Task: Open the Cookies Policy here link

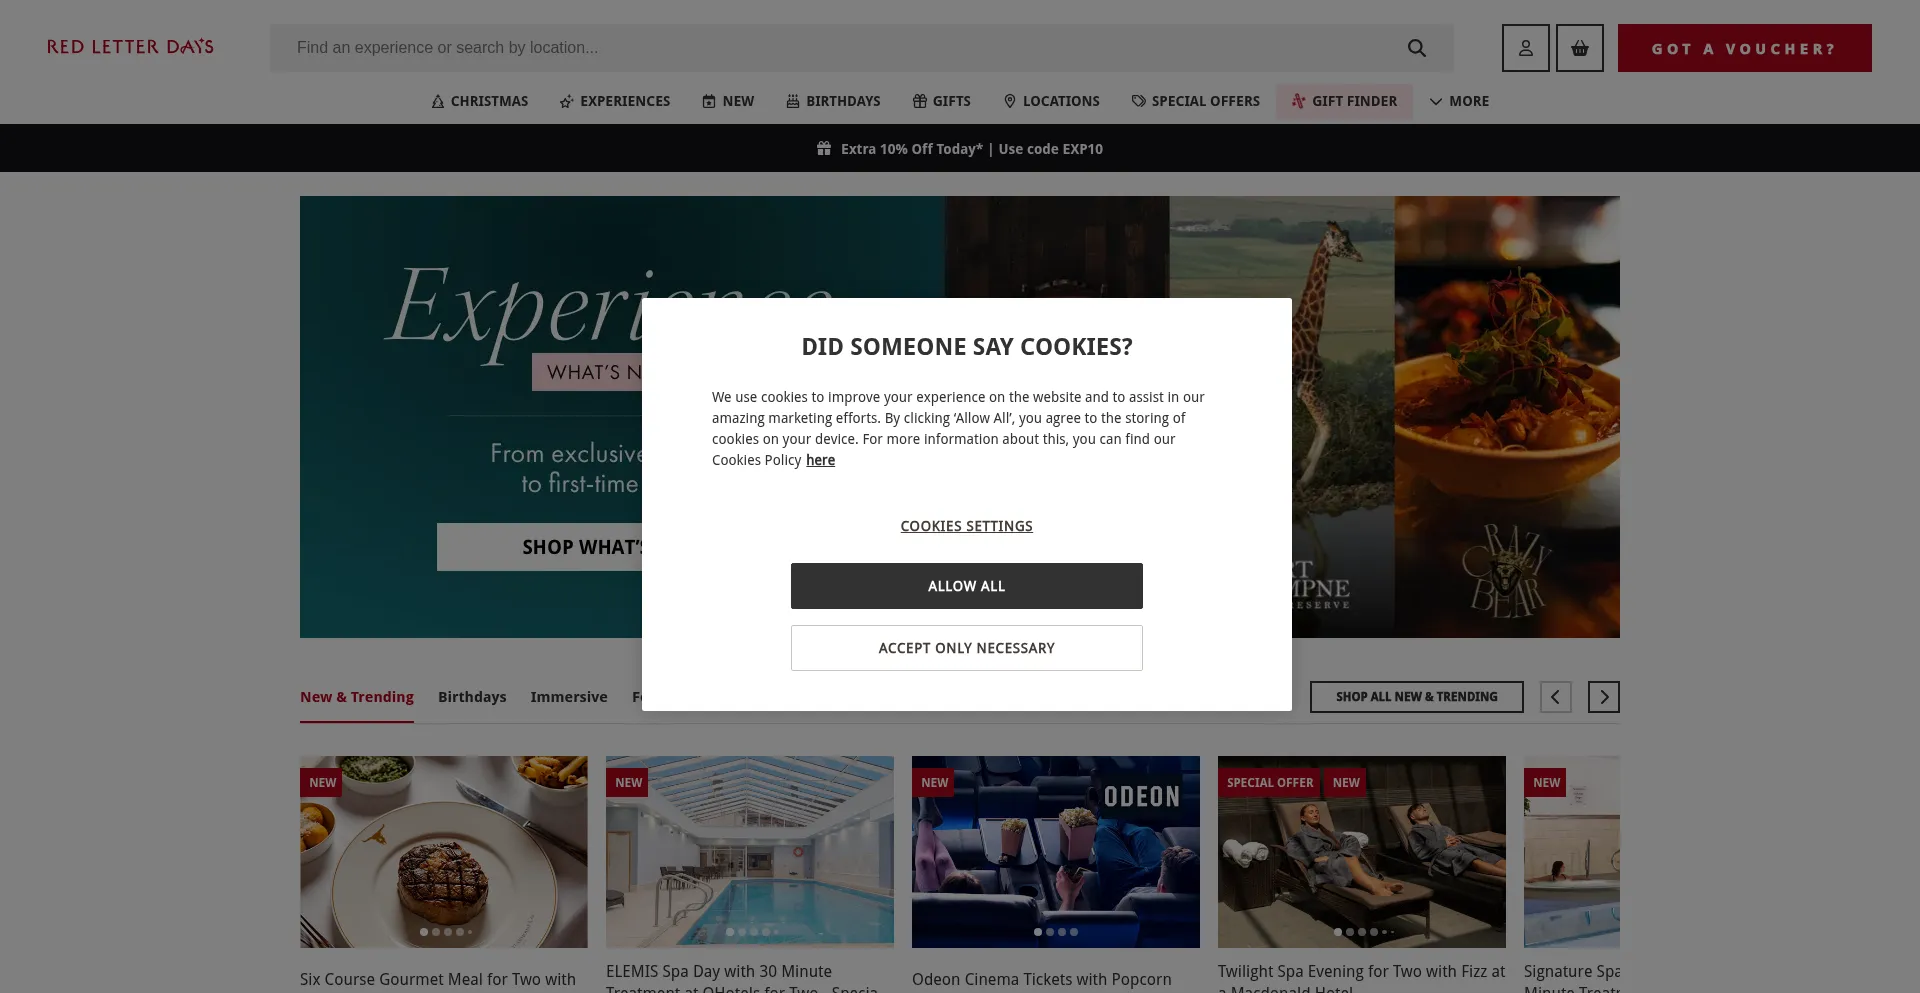Action: click(x=820, y=460)
